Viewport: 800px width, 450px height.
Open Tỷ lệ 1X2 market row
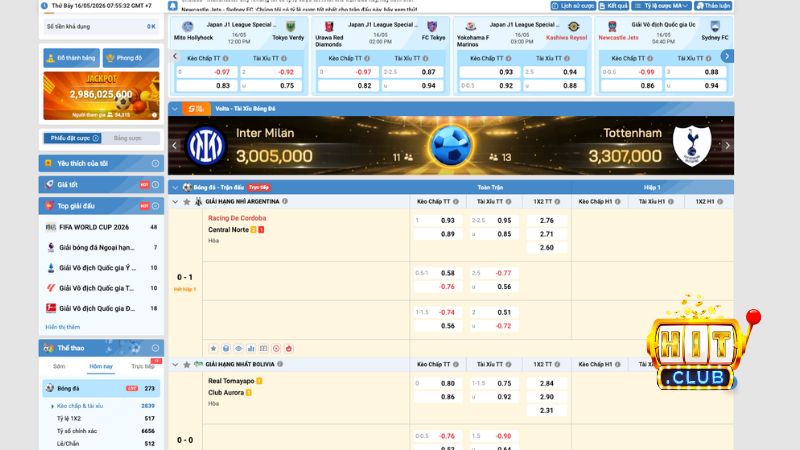click(x=102, y=418)
